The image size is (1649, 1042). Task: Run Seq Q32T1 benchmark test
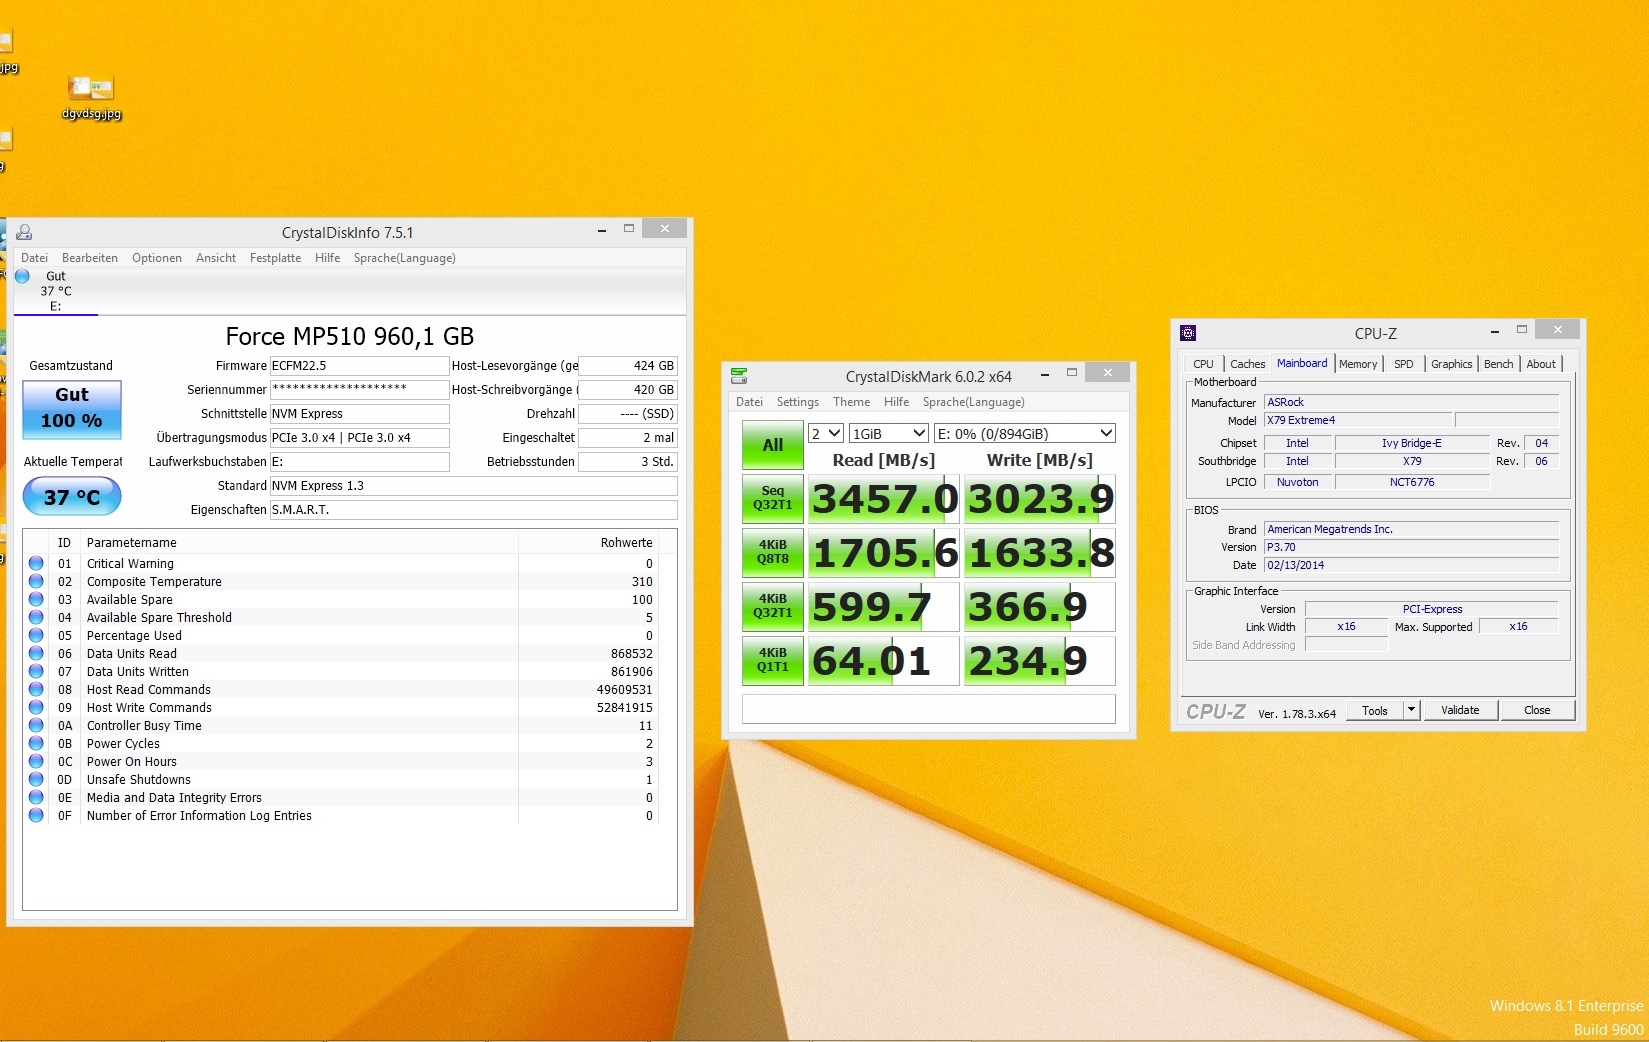[x=772, y=498]
